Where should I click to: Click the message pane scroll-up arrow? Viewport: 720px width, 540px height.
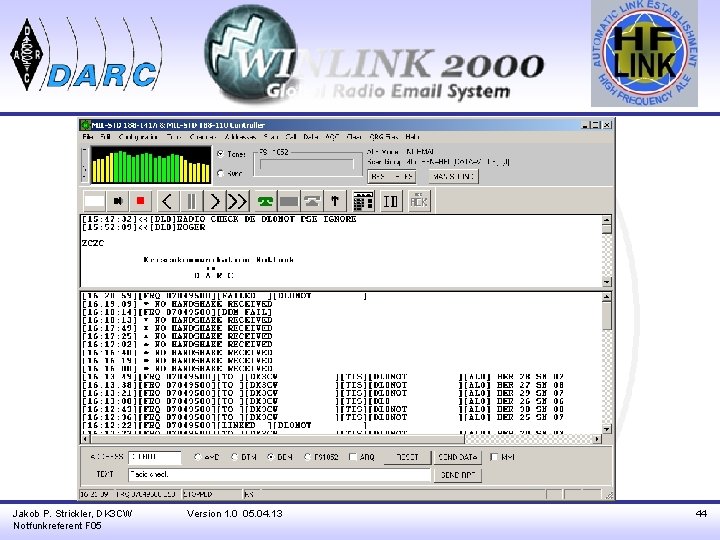[x=607, y=220]
